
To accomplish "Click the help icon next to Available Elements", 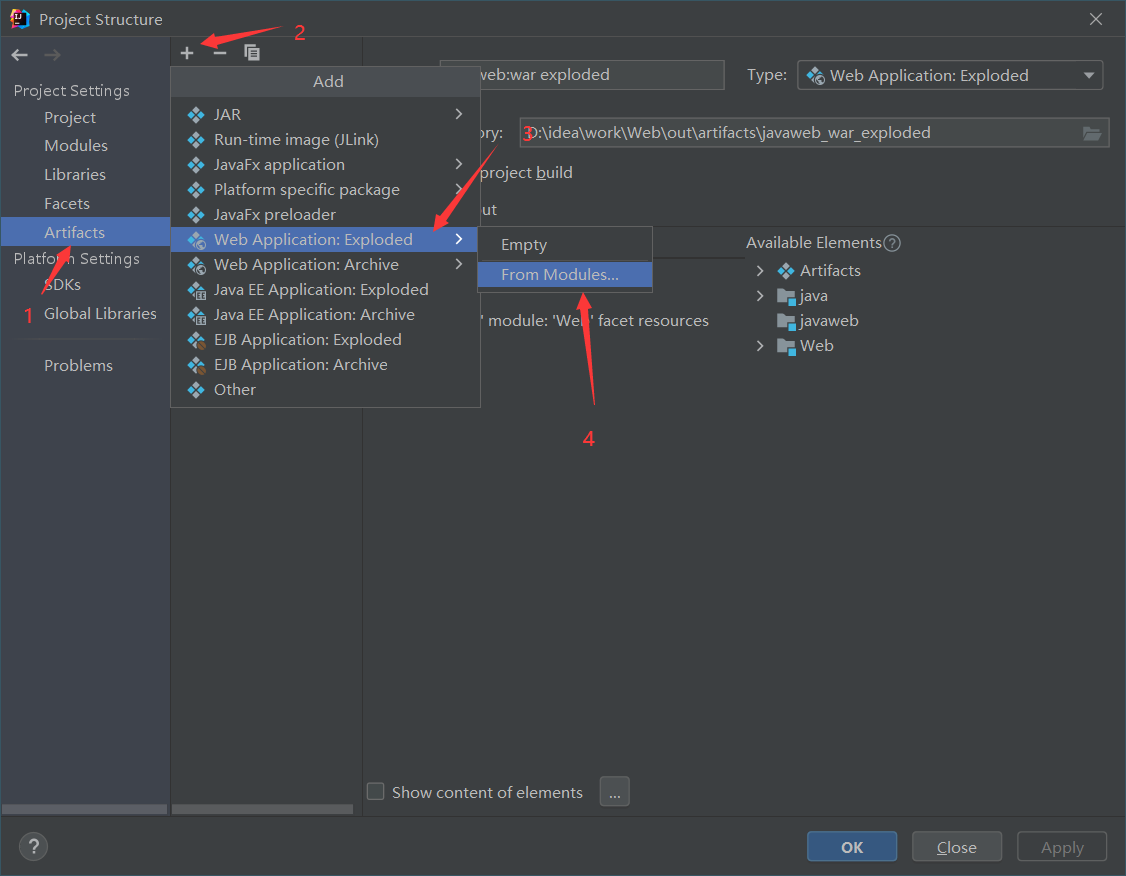I will point(891,242).
